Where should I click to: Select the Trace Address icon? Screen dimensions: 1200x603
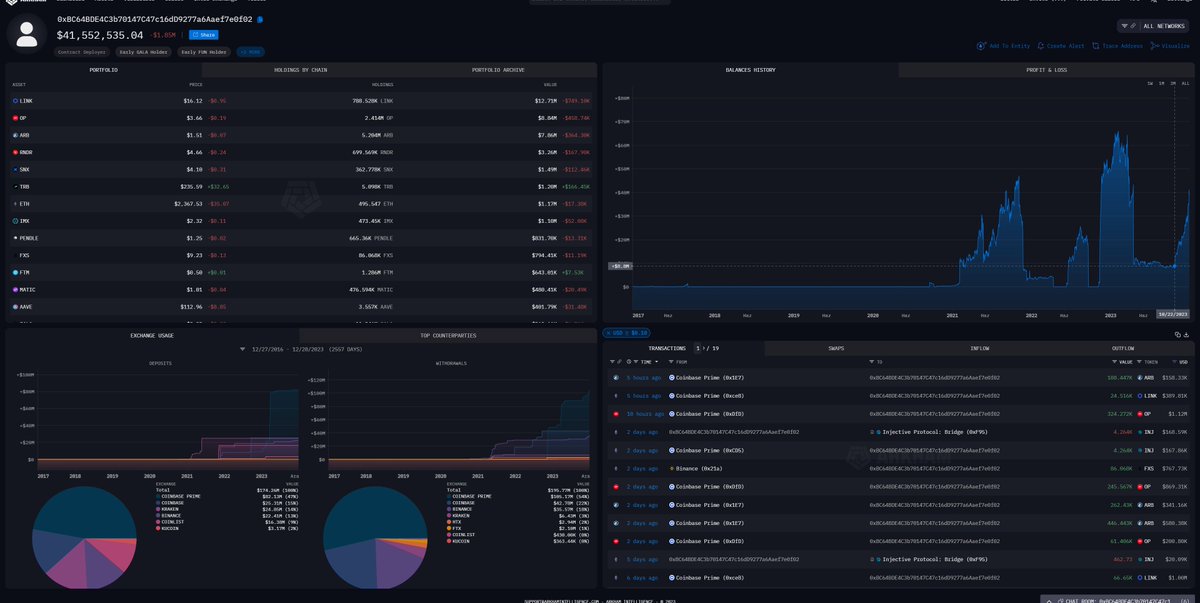pyautogui.click(x=1096, y=46)
